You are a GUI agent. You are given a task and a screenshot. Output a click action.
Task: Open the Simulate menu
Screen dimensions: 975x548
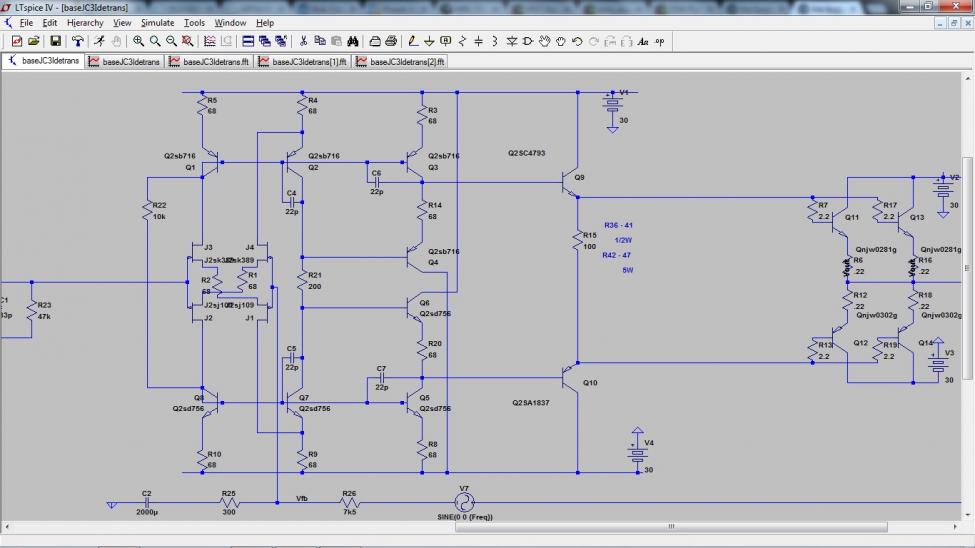[157, 22]
